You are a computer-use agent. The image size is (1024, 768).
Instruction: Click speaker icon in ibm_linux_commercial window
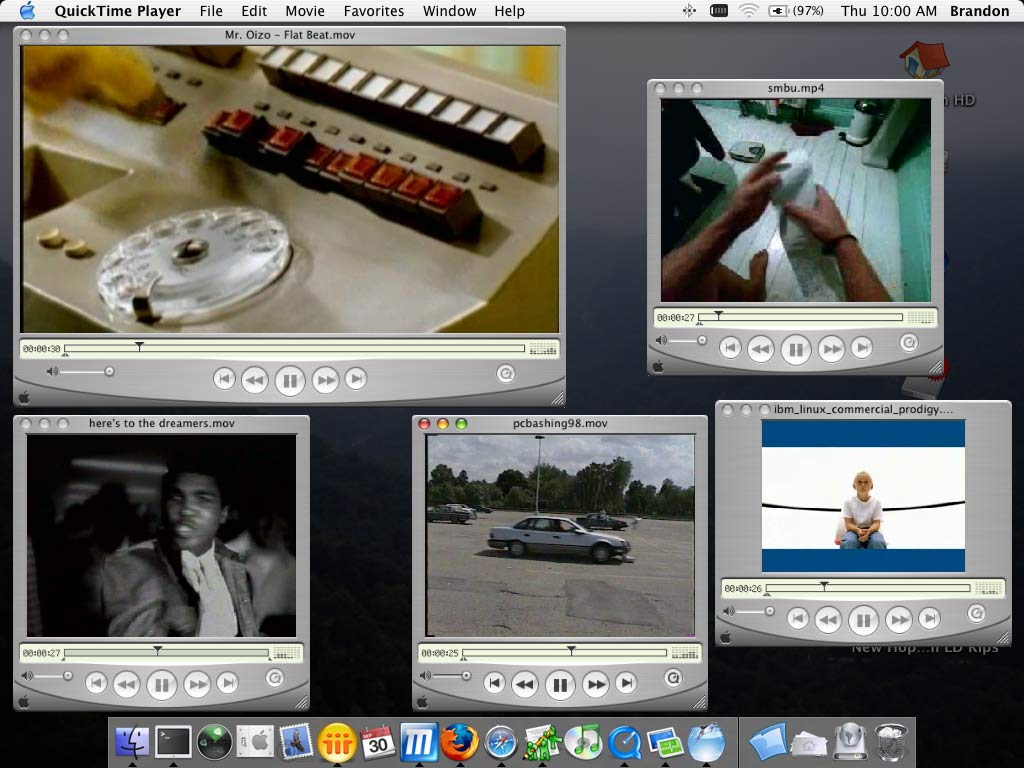click(x=729, y=611)
